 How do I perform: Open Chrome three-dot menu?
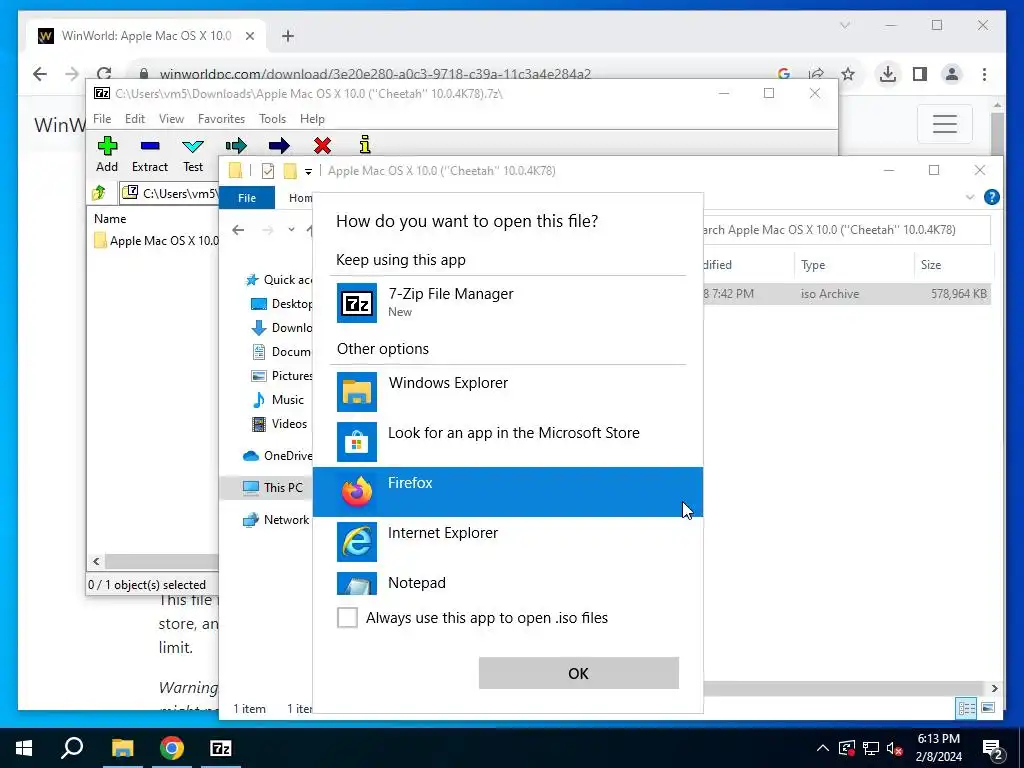click(984, 74)
